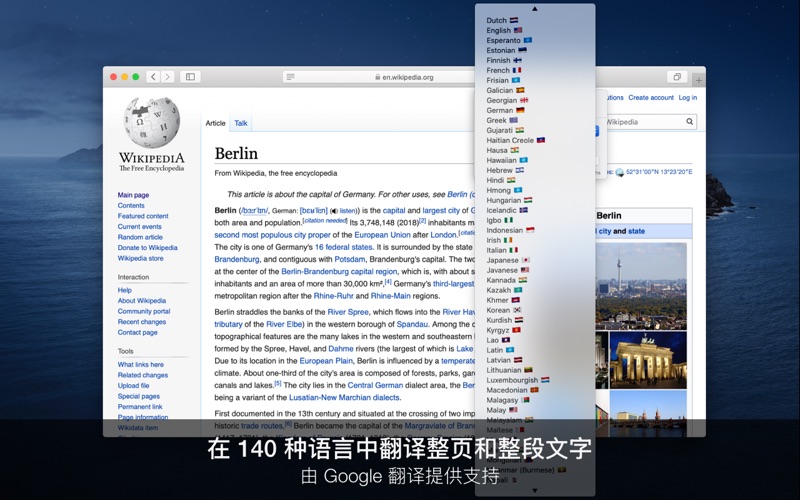
Task: Click the Wikipedia globe logo
Action: pos(152,122)
